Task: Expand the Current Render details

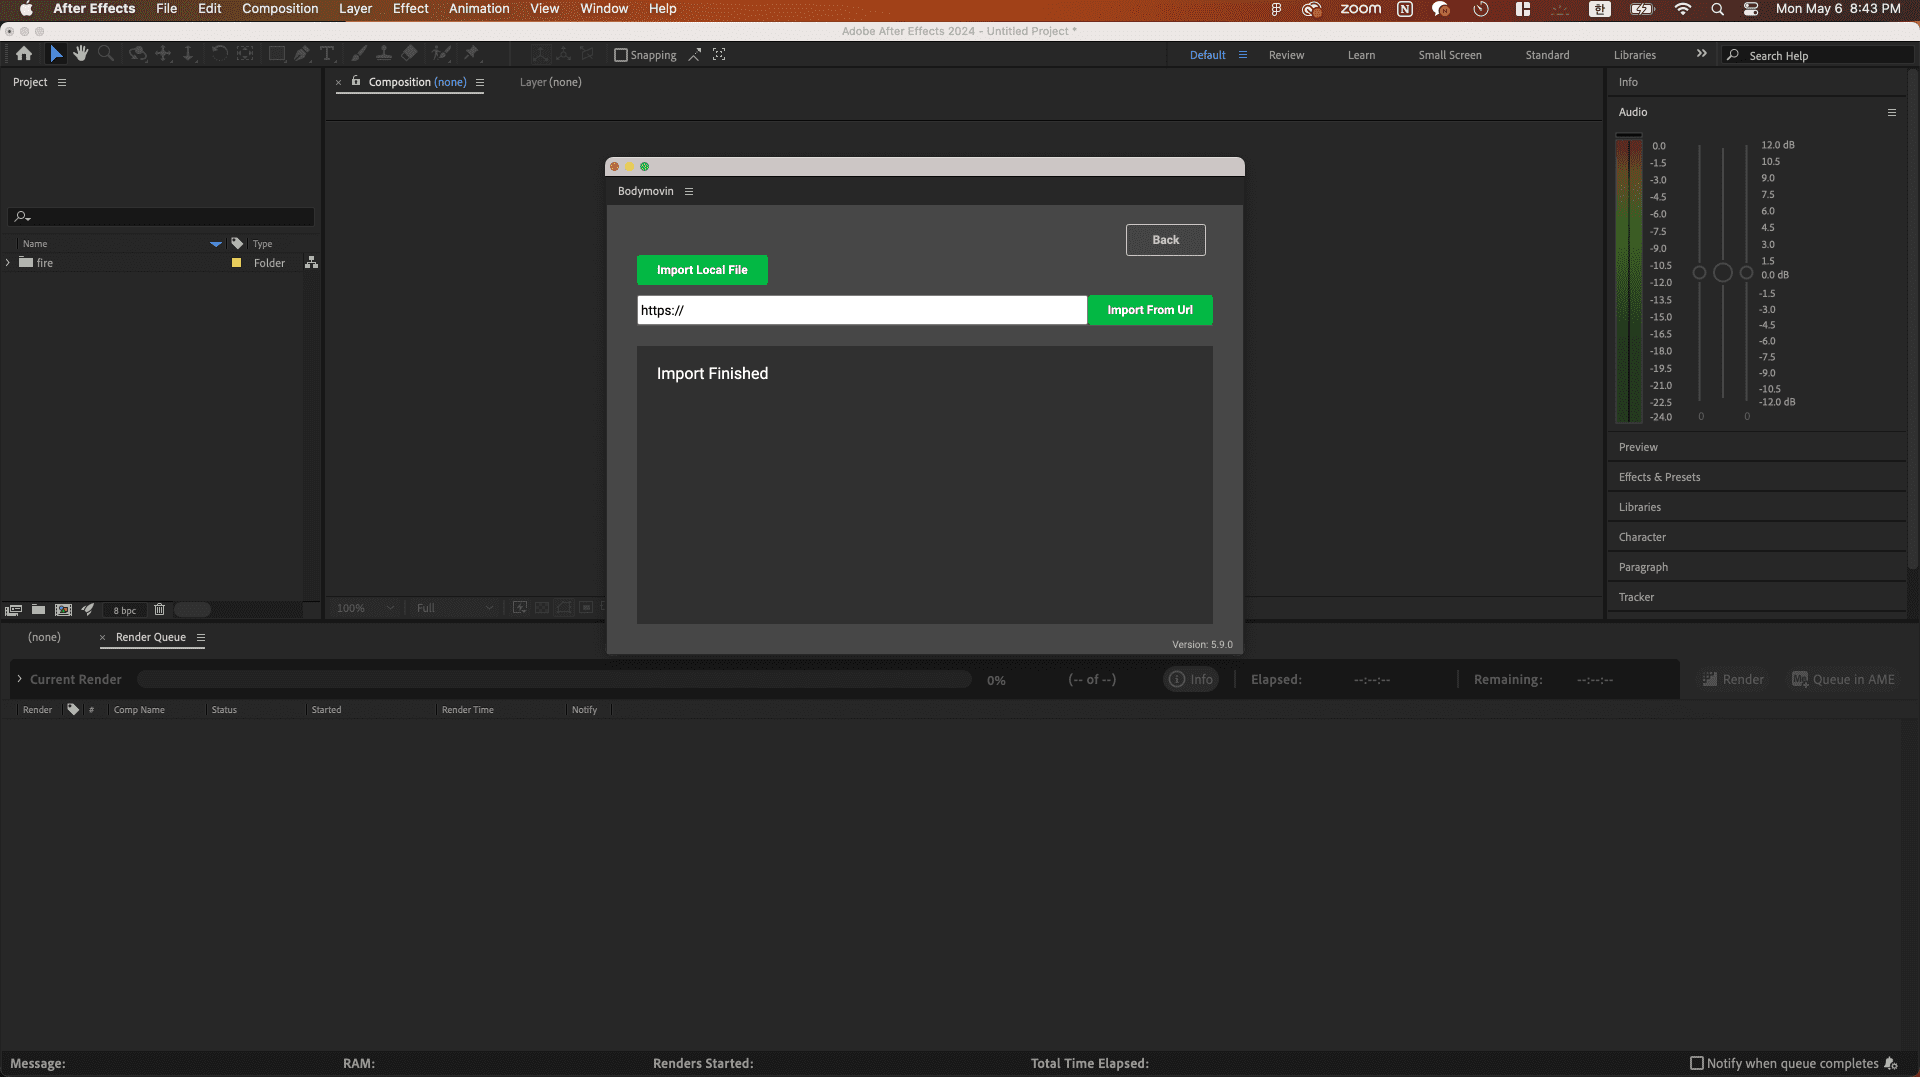Action: [19, 679]
